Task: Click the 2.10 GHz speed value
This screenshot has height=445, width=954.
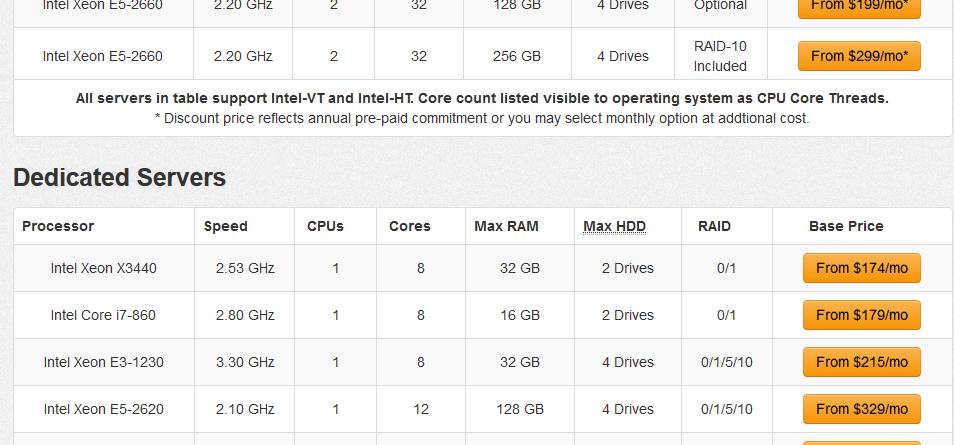Action: pyautogui.click(x=245, y=409)
